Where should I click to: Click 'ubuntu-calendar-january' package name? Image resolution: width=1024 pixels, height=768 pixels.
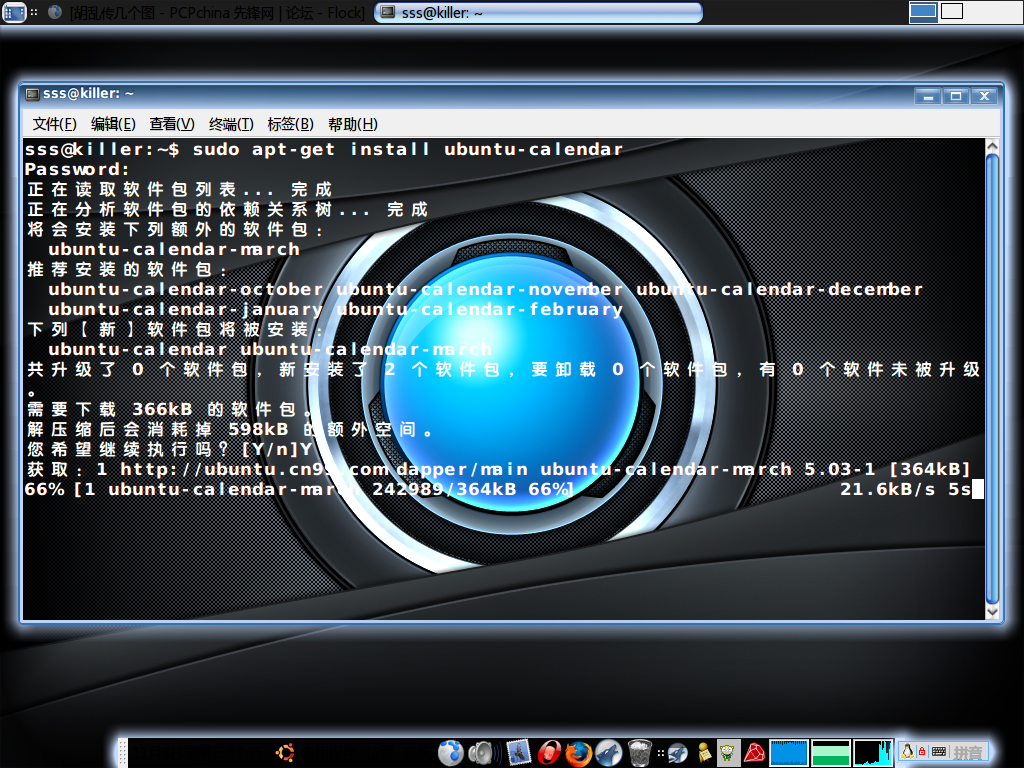(186, 310)
